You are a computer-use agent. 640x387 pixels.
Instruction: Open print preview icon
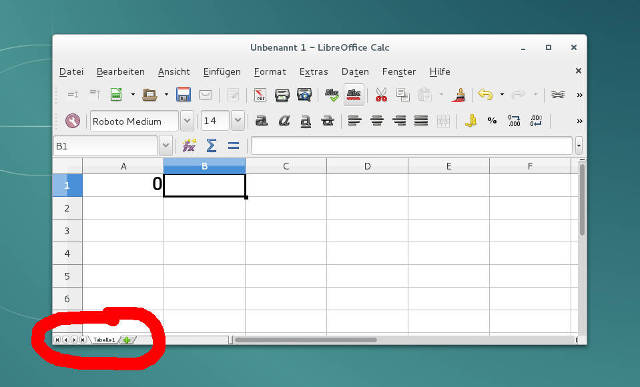304,95
